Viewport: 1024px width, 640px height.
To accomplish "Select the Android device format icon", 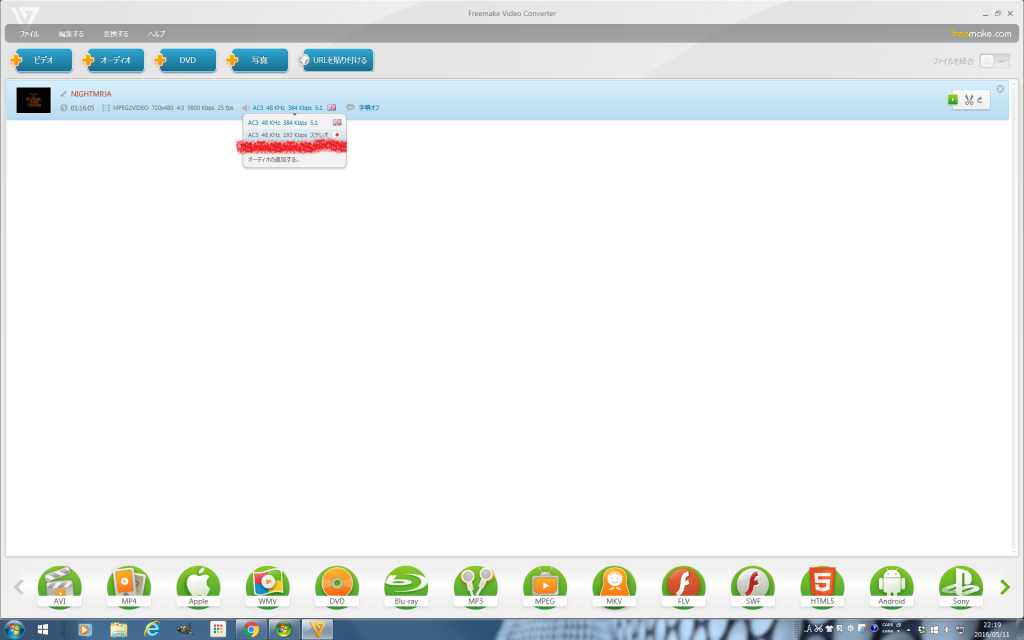I will click(891, 586).
